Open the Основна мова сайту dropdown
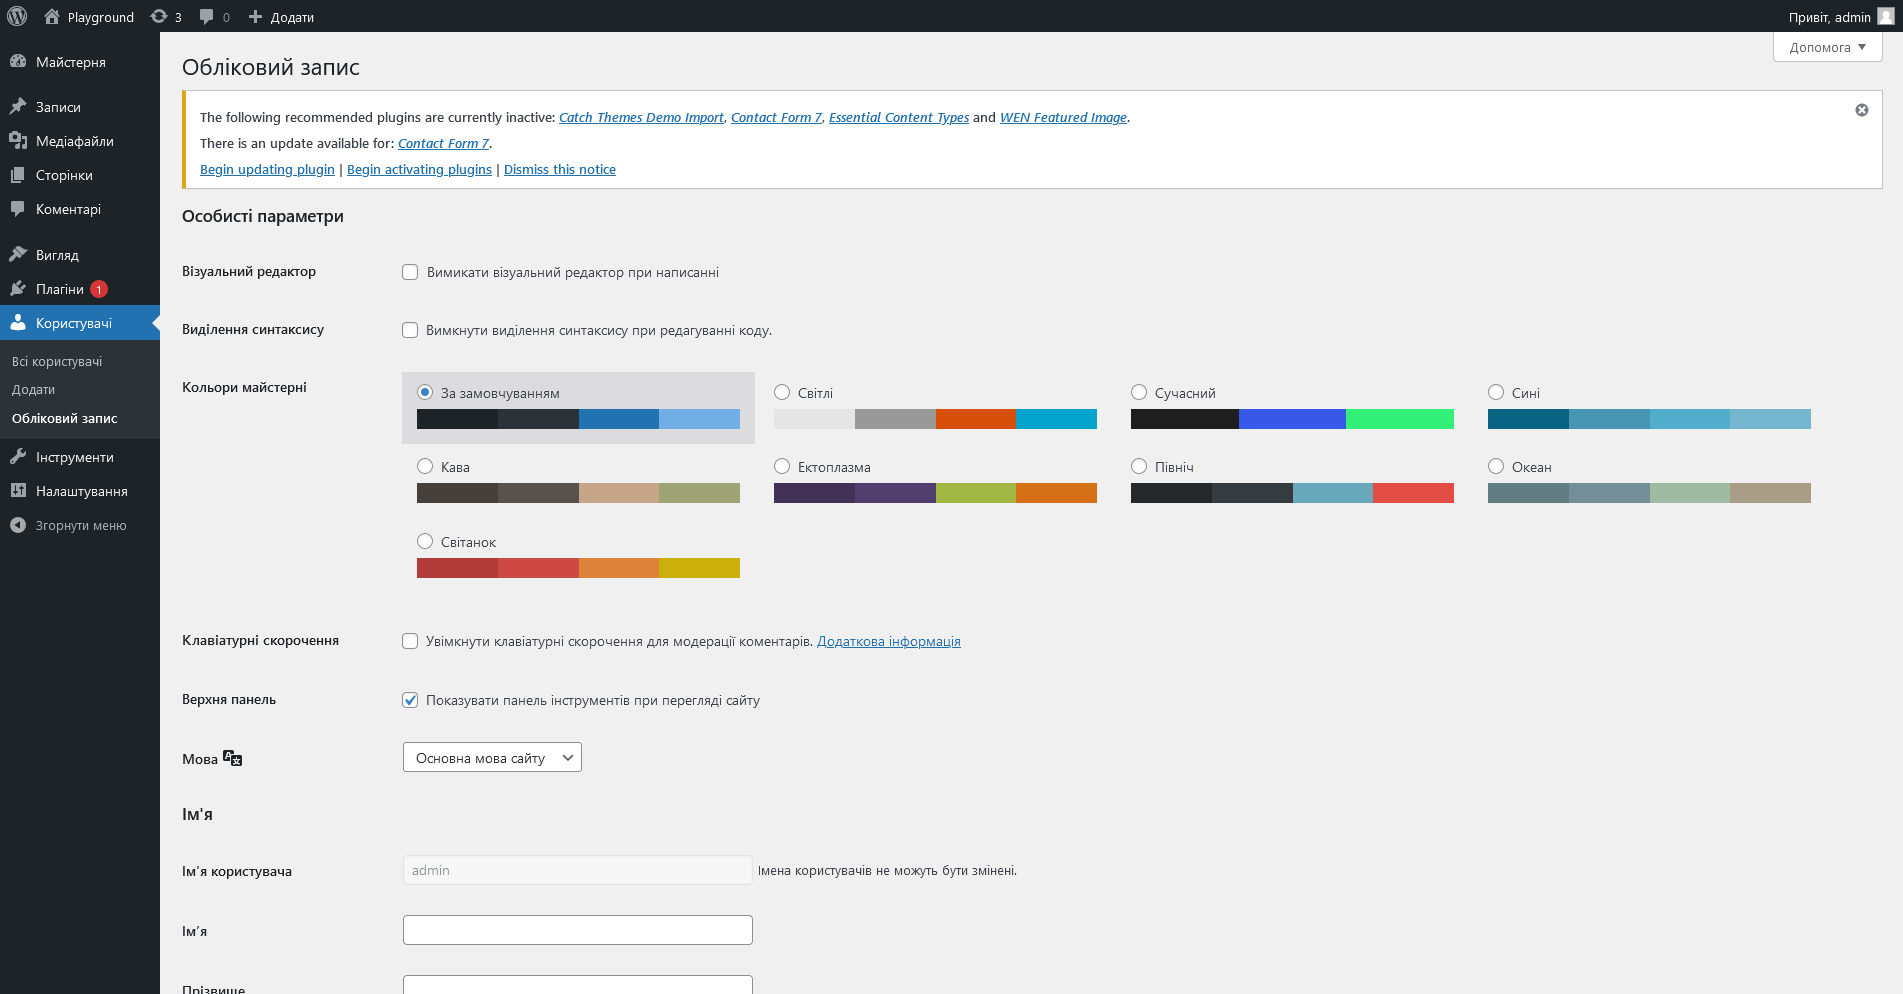This screenshot has width=1903, height=994. (492, 757)
